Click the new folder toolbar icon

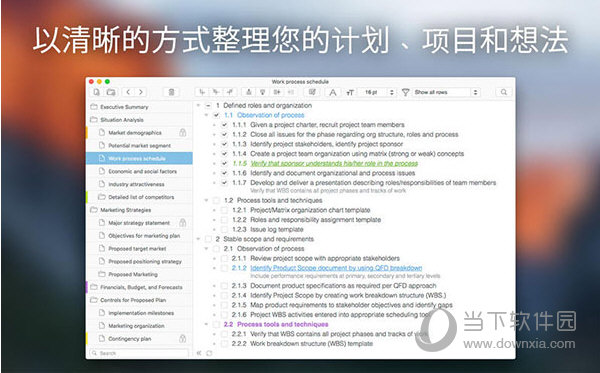111,92
